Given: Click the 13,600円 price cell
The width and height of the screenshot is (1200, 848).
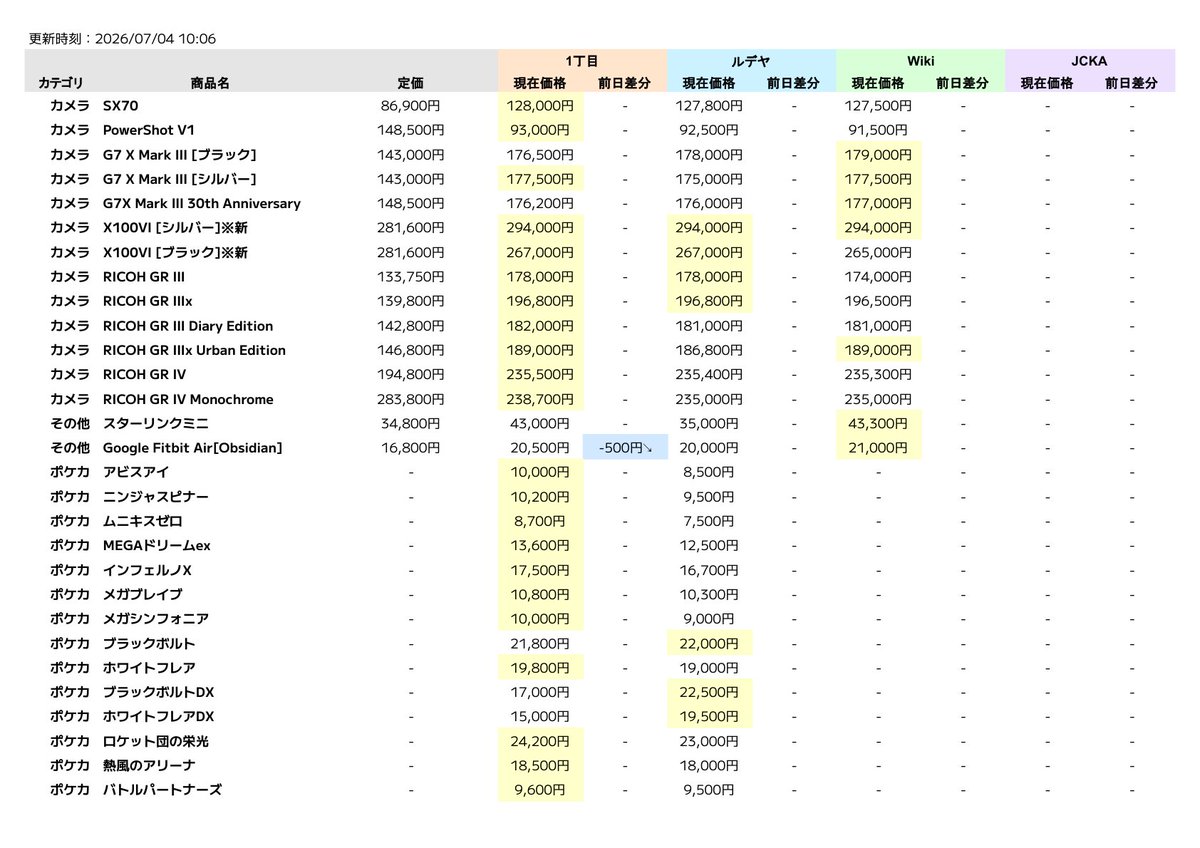Looking at the screenshot, I should (x=540, y=546).
